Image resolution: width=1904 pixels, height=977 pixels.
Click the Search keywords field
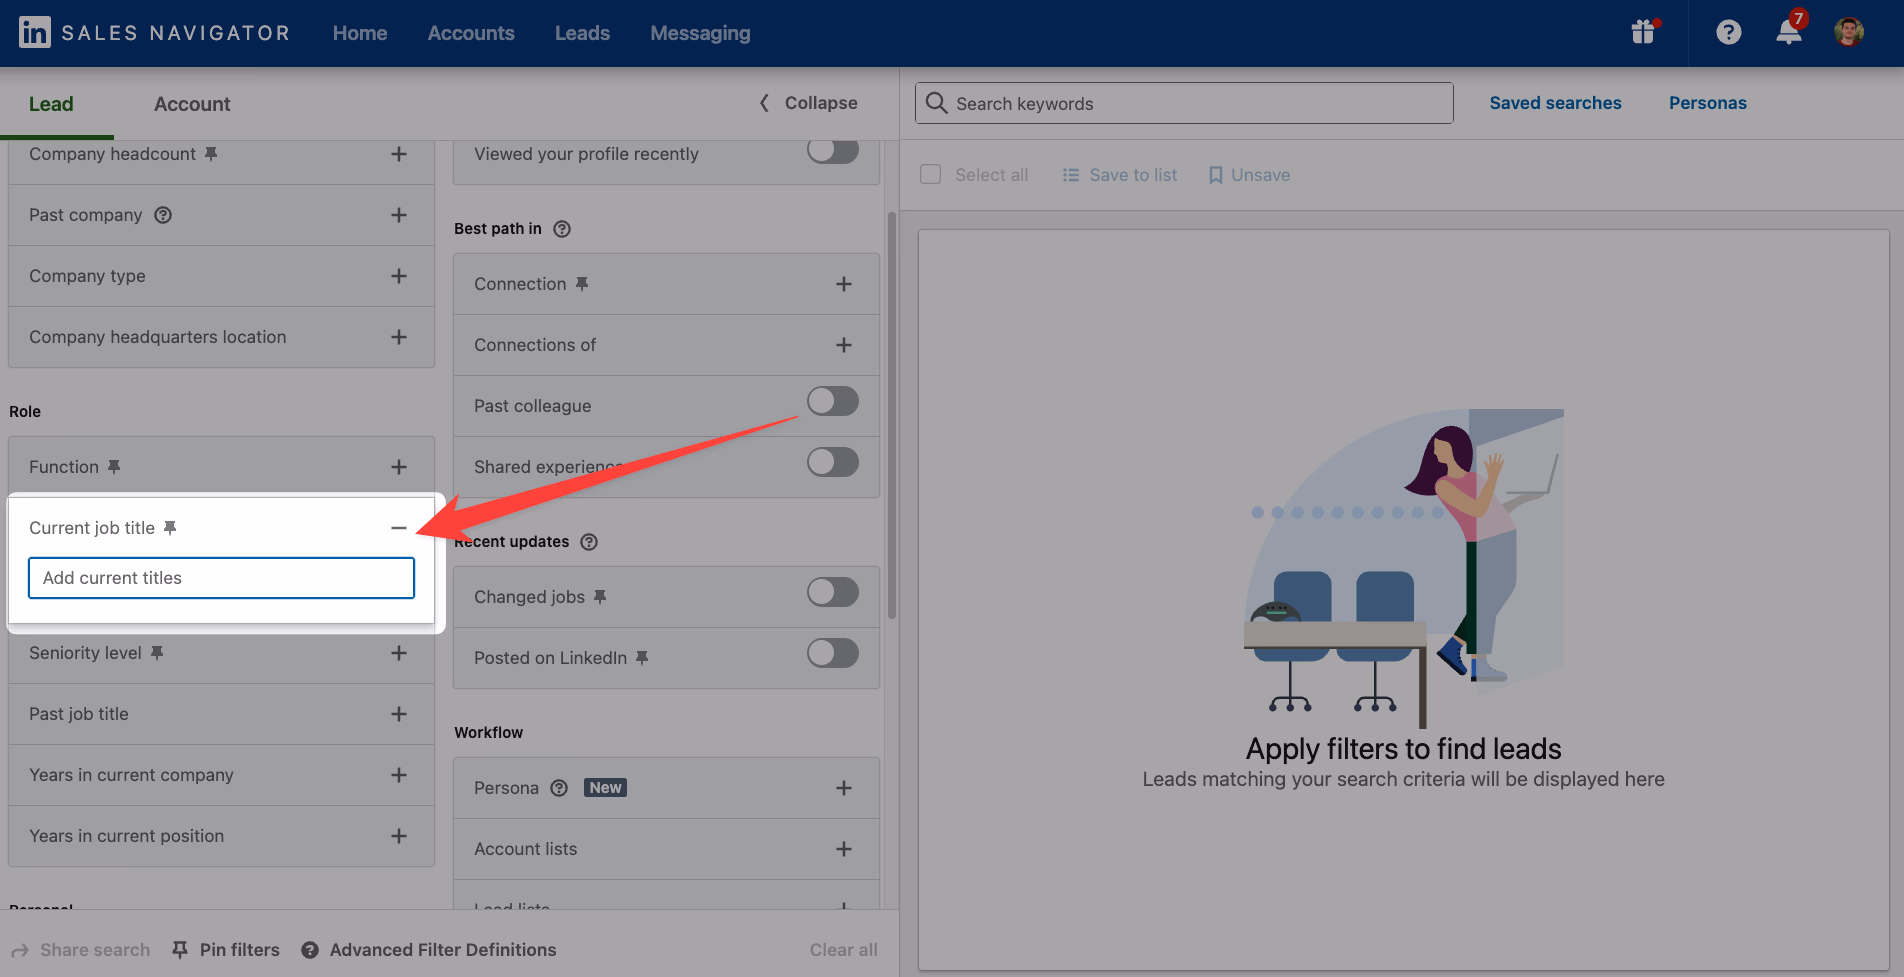point(1184,103)
